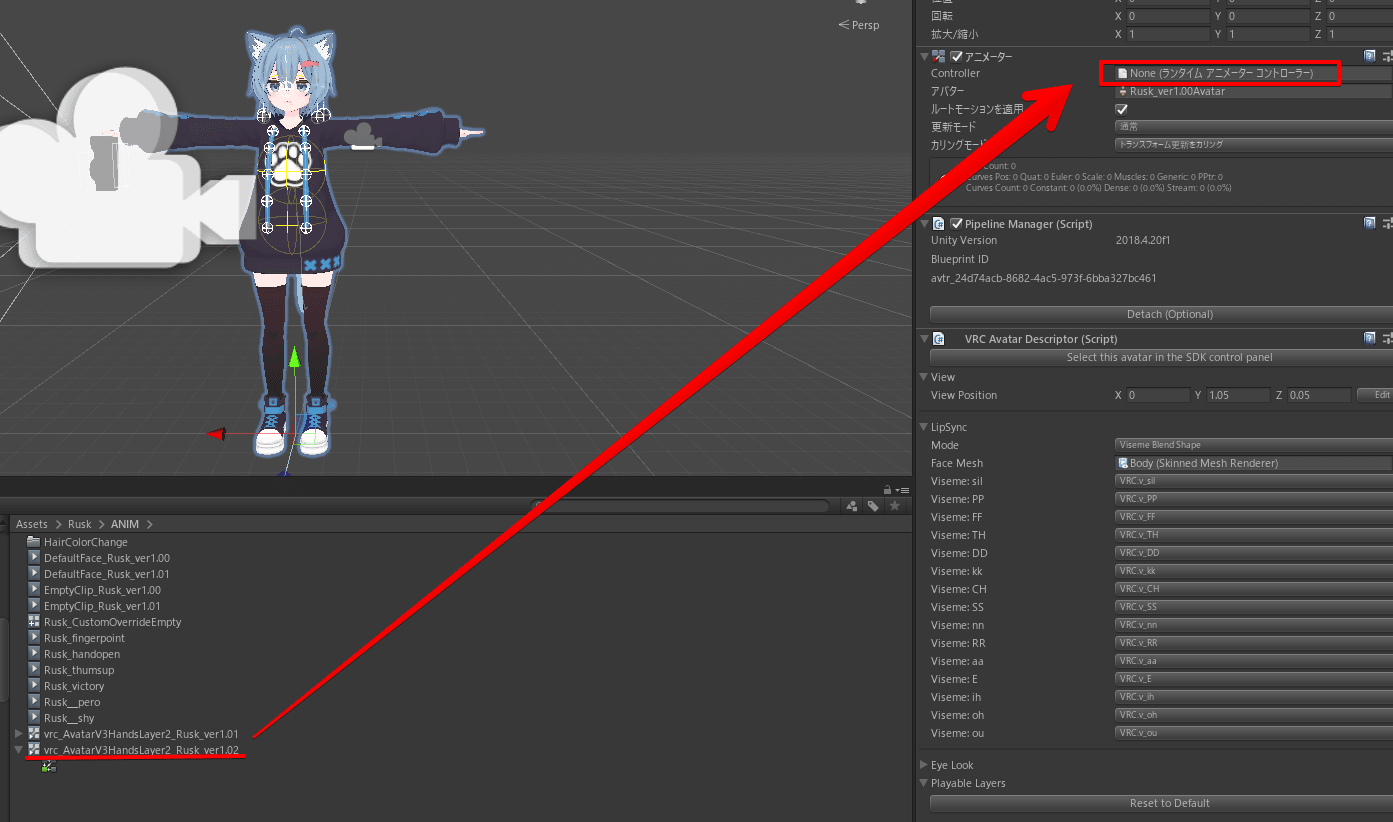The width and height of the screenshot is (1393, 822).
Task: Expand the Eye Look section
Action: 923,765
